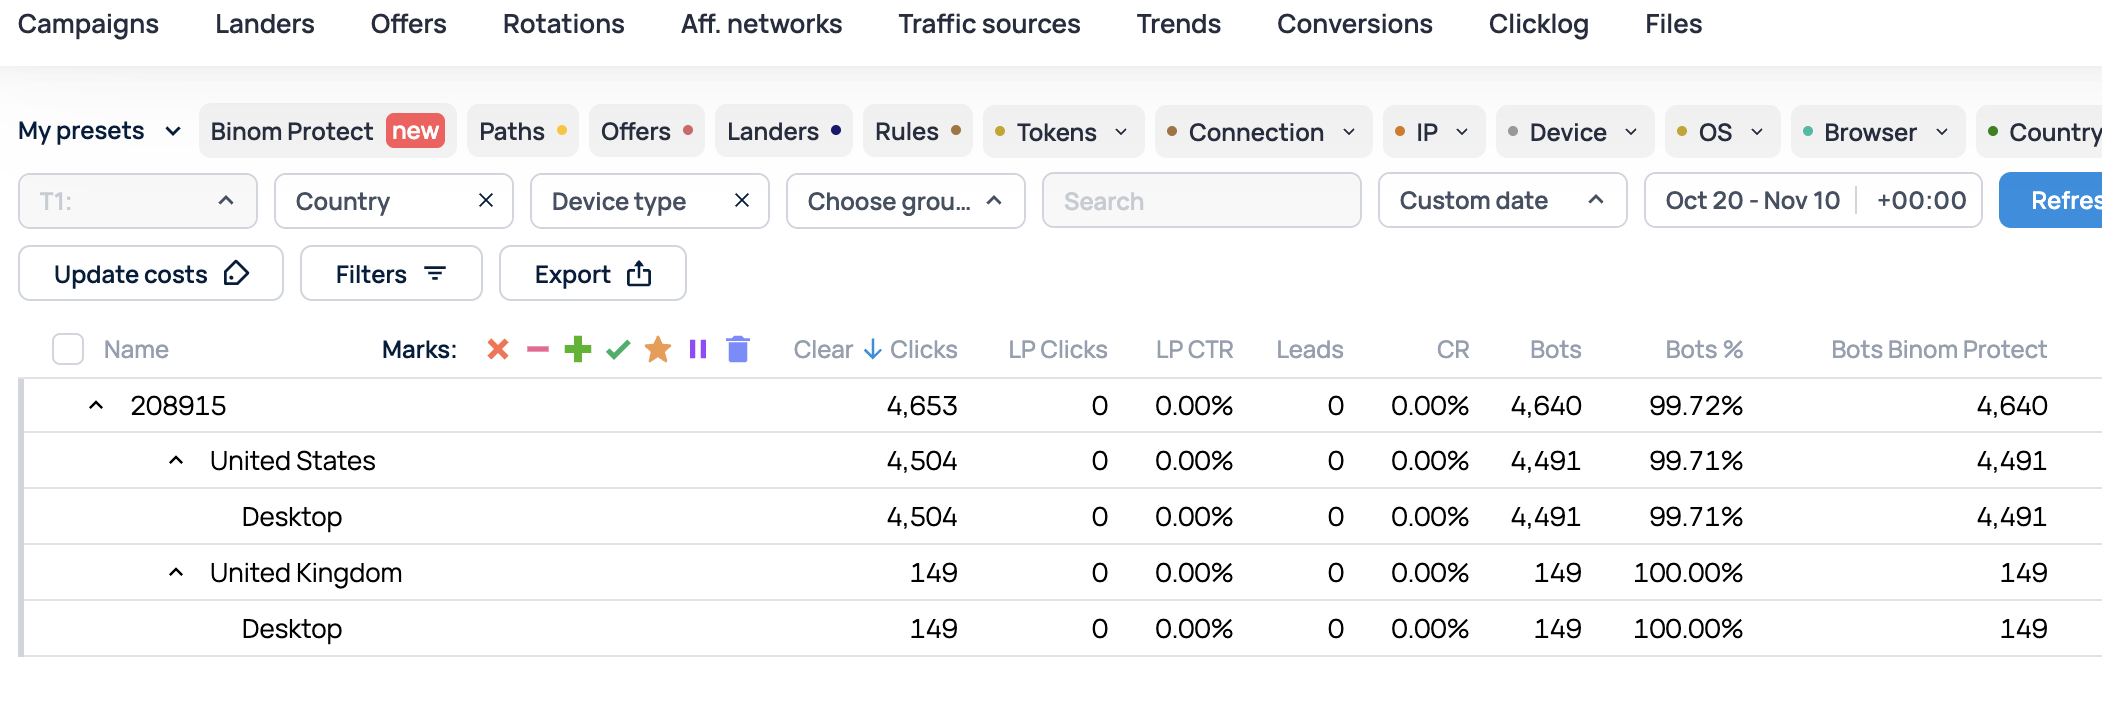2102x704 pixels.
Task: Mark rows with the orange star
Action: click(658, 349)
